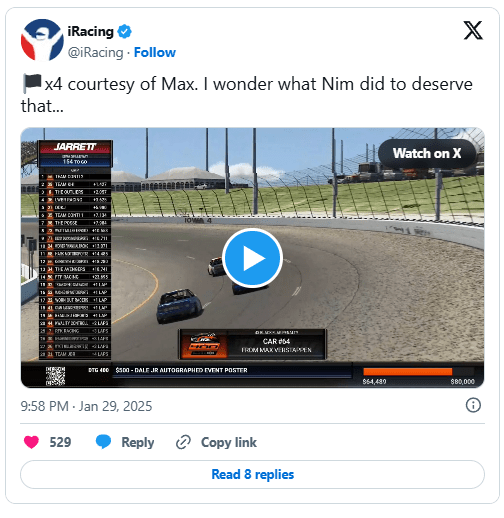Click the iRacing display name
504x518 pixels.
coord(91,32)
